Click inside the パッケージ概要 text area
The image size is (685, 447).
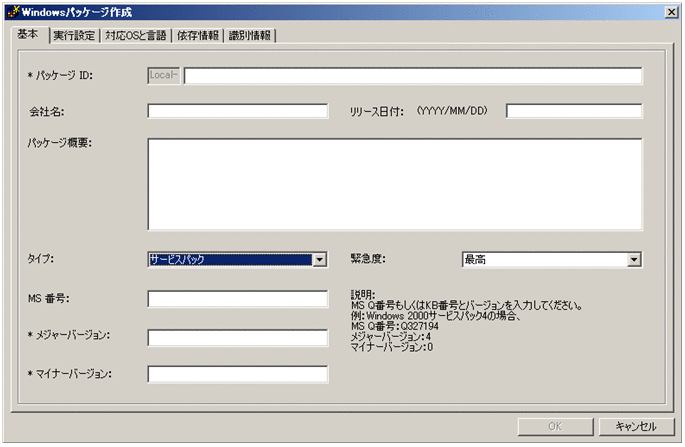[395, 184]
